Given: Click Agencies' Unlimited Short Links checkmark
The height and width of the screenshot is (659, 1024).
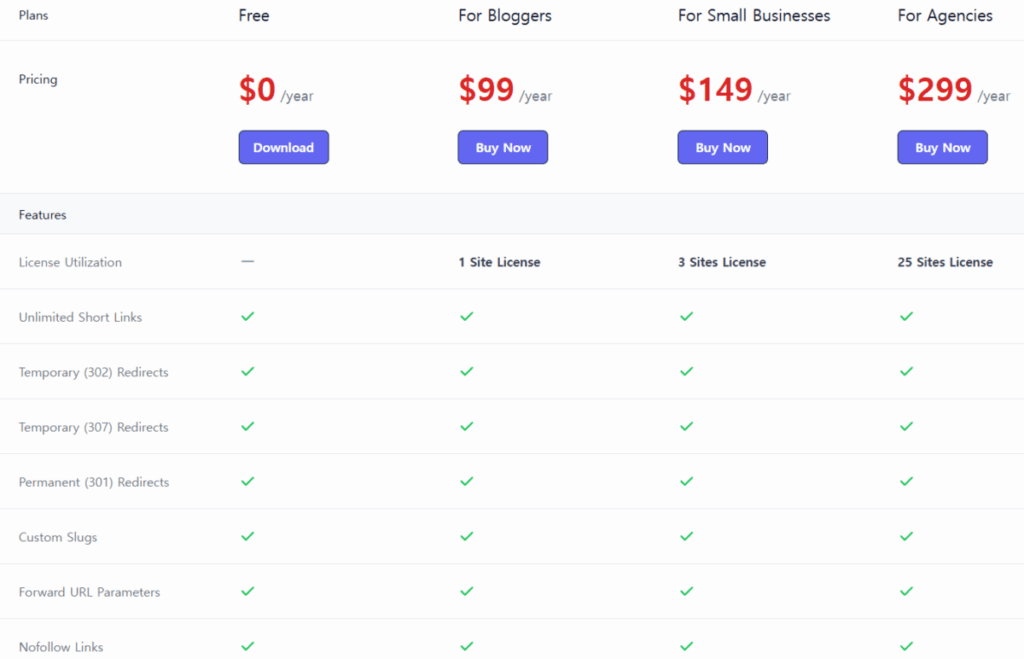Looking at the screenshot, I should coord(906,316).
